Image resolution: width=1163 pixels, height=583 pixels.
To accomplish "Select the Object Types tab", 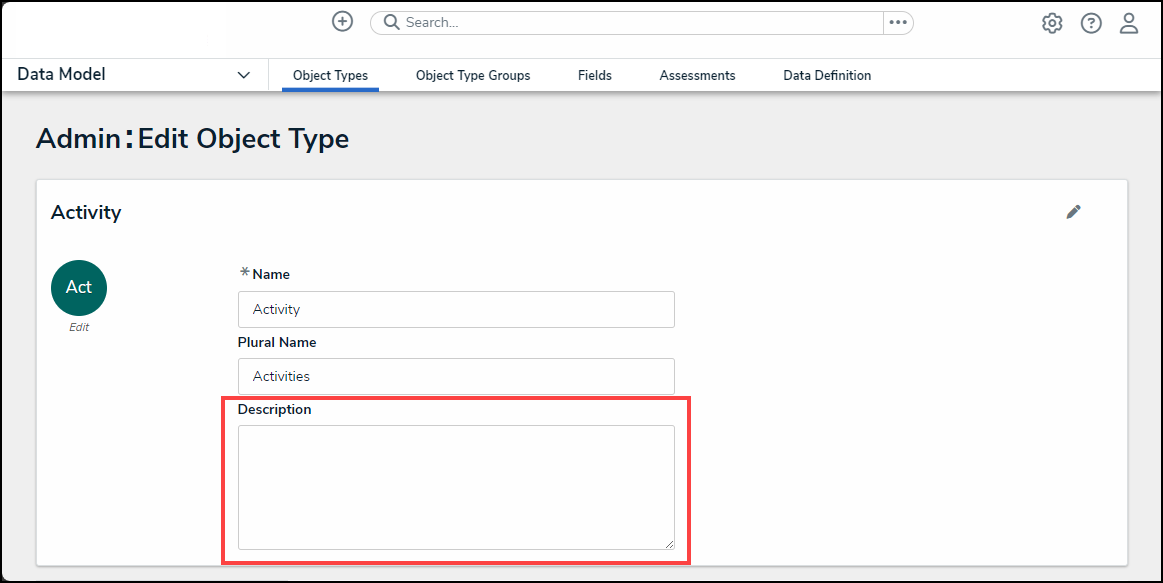I will pos(330,75).
